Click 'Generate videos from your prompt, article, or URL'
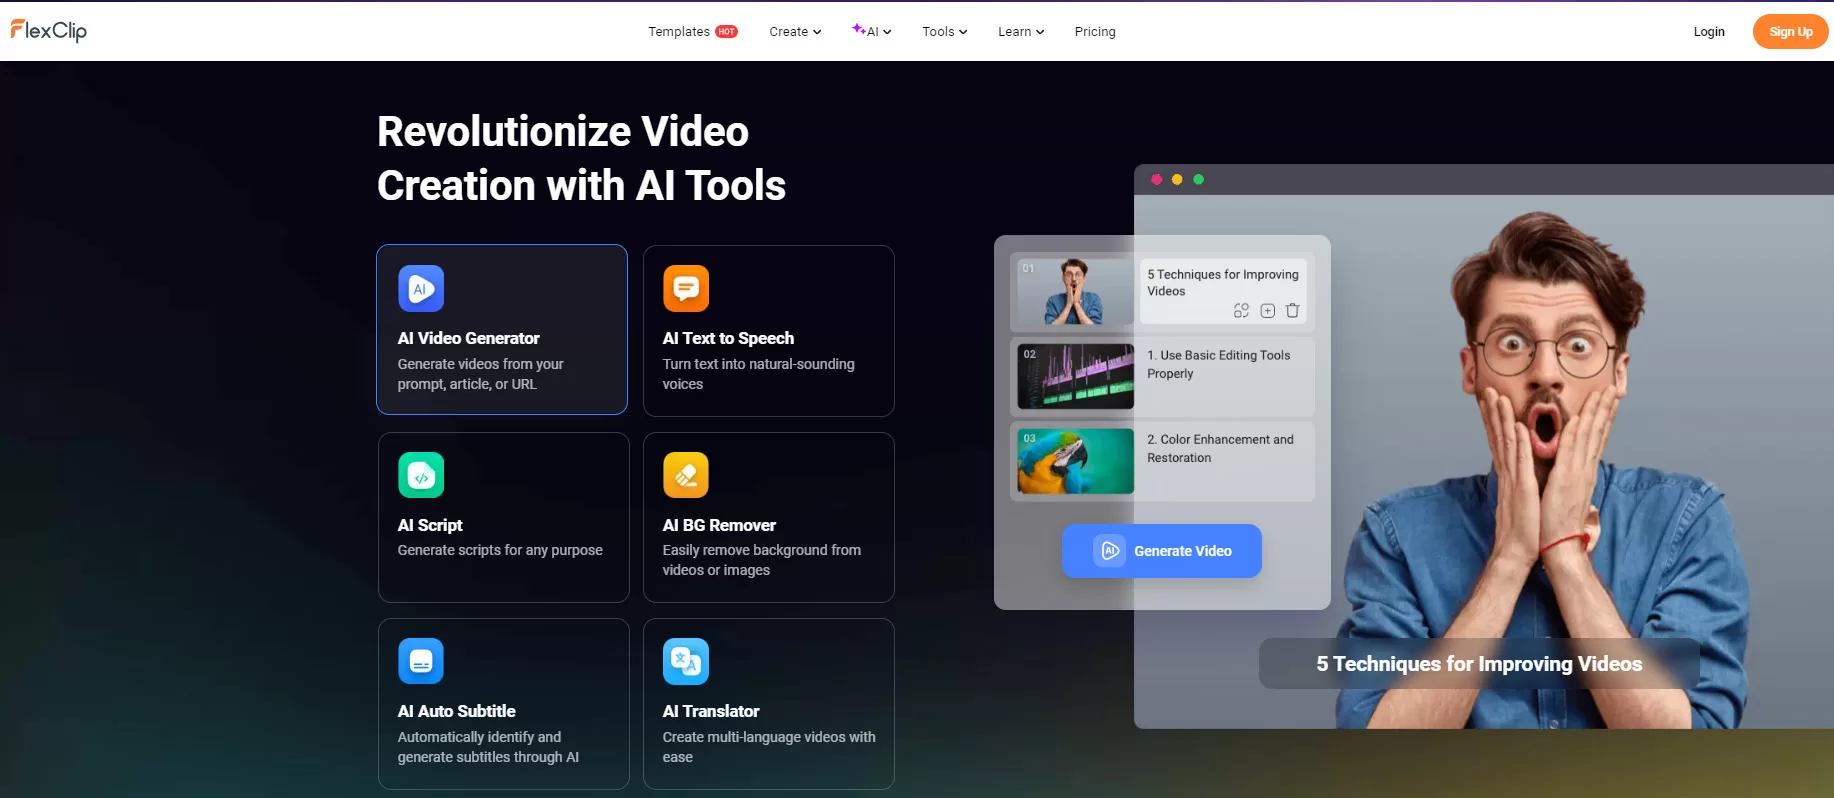The width and height of the screenshot is (1834, 798). (480, 374)
